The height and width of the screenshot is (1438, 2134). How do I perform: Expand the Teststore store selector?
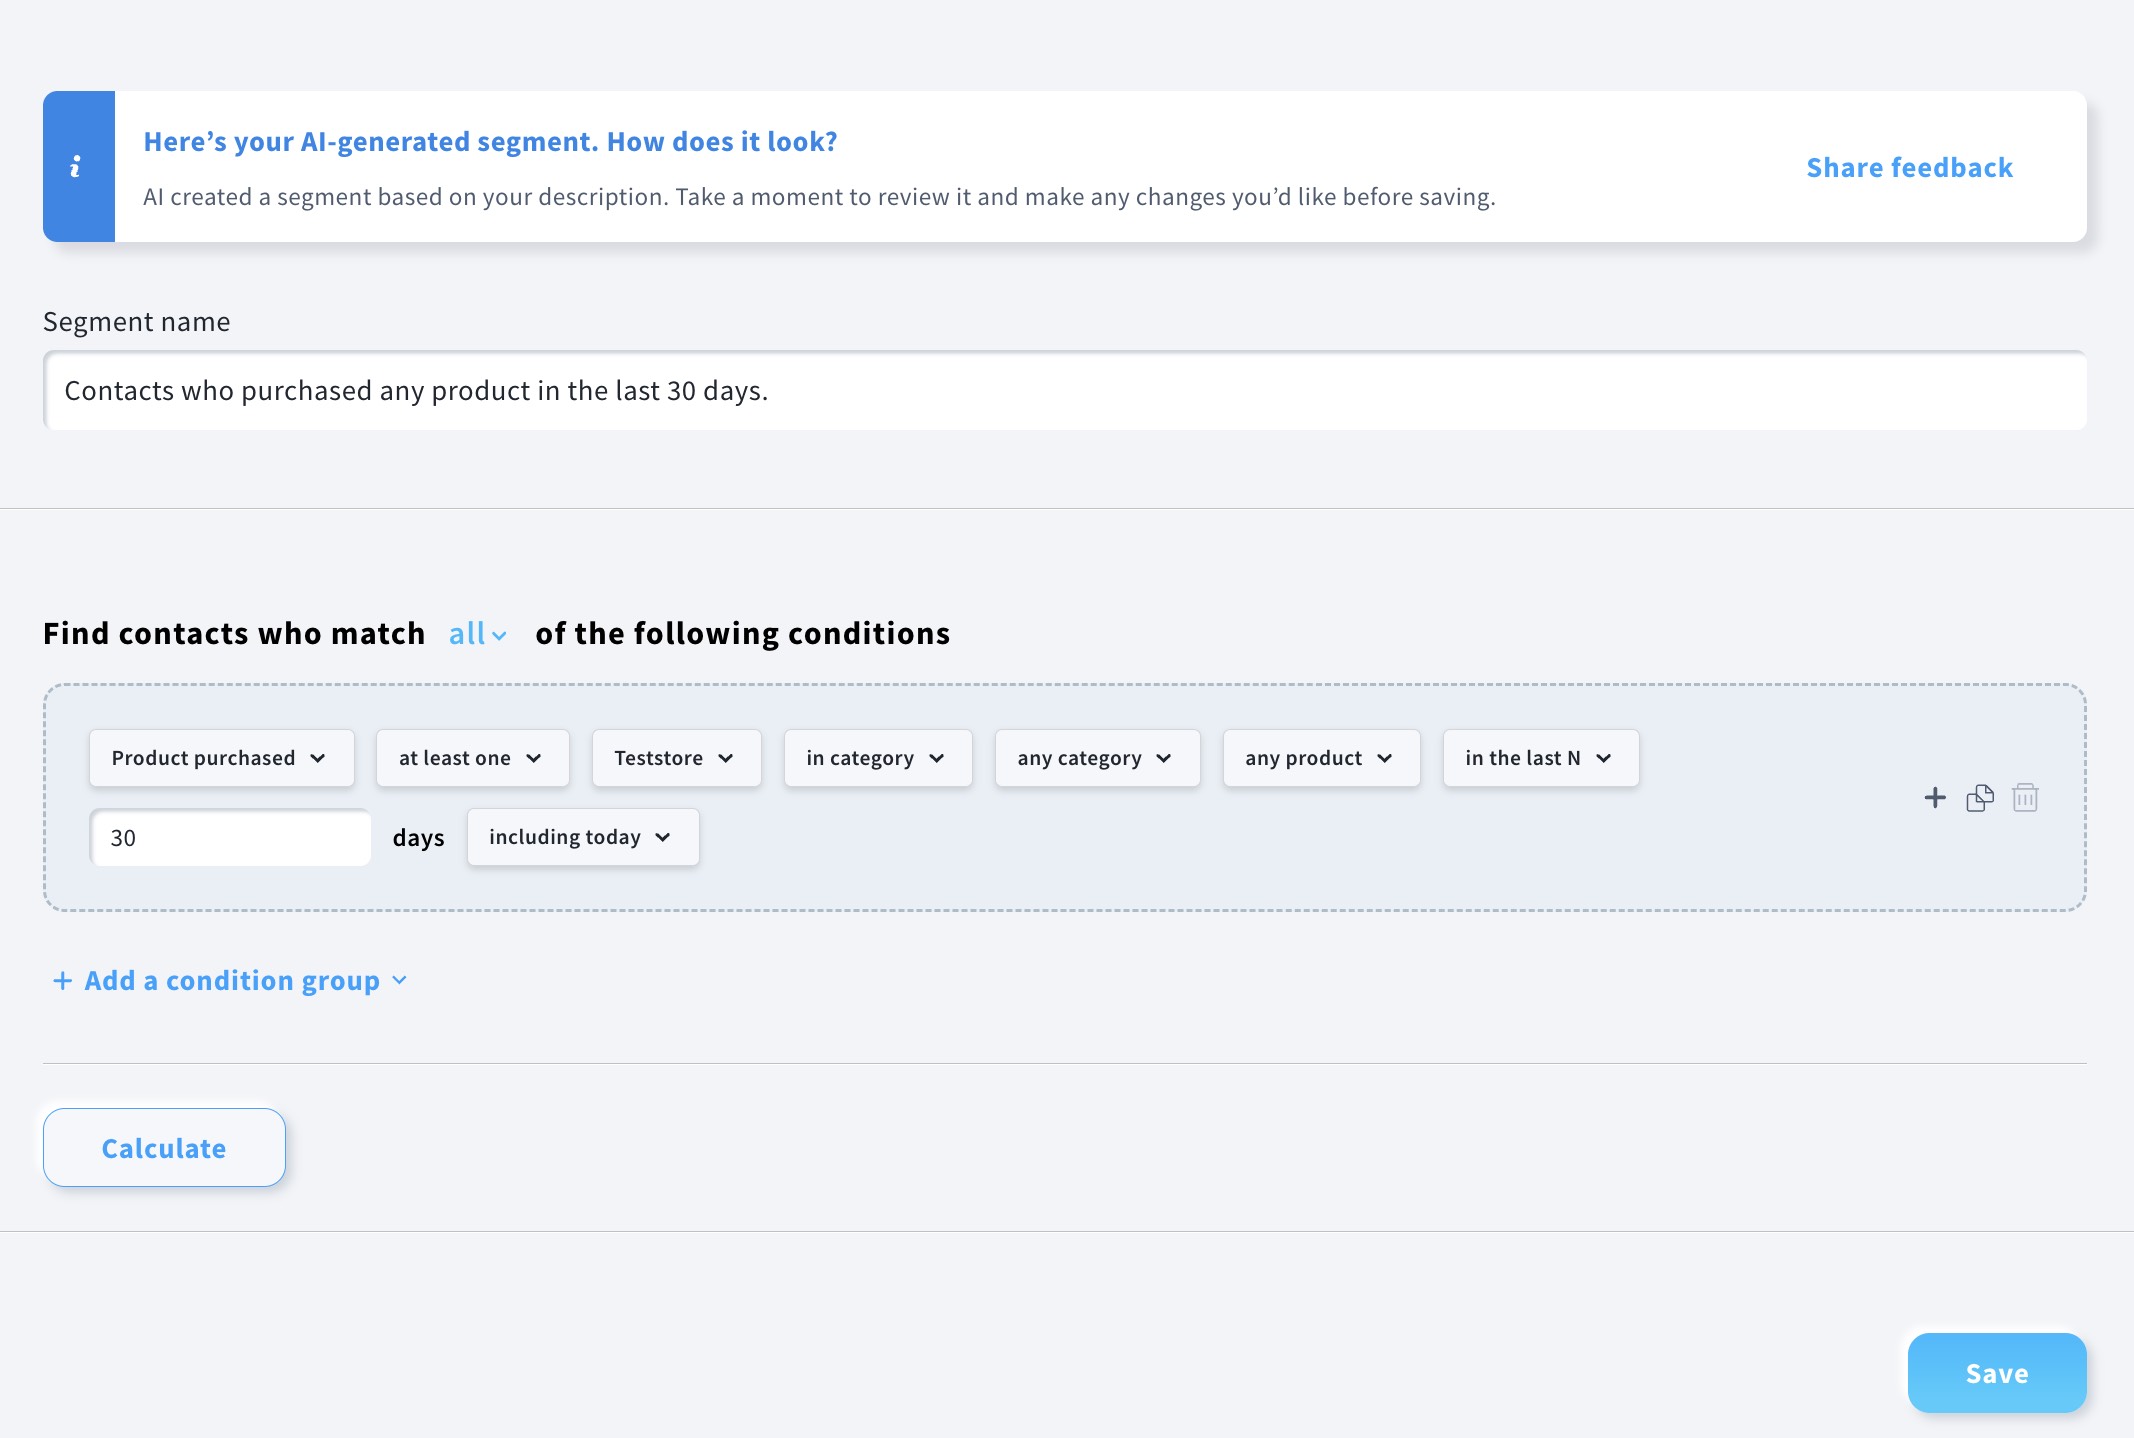point(676,758)
